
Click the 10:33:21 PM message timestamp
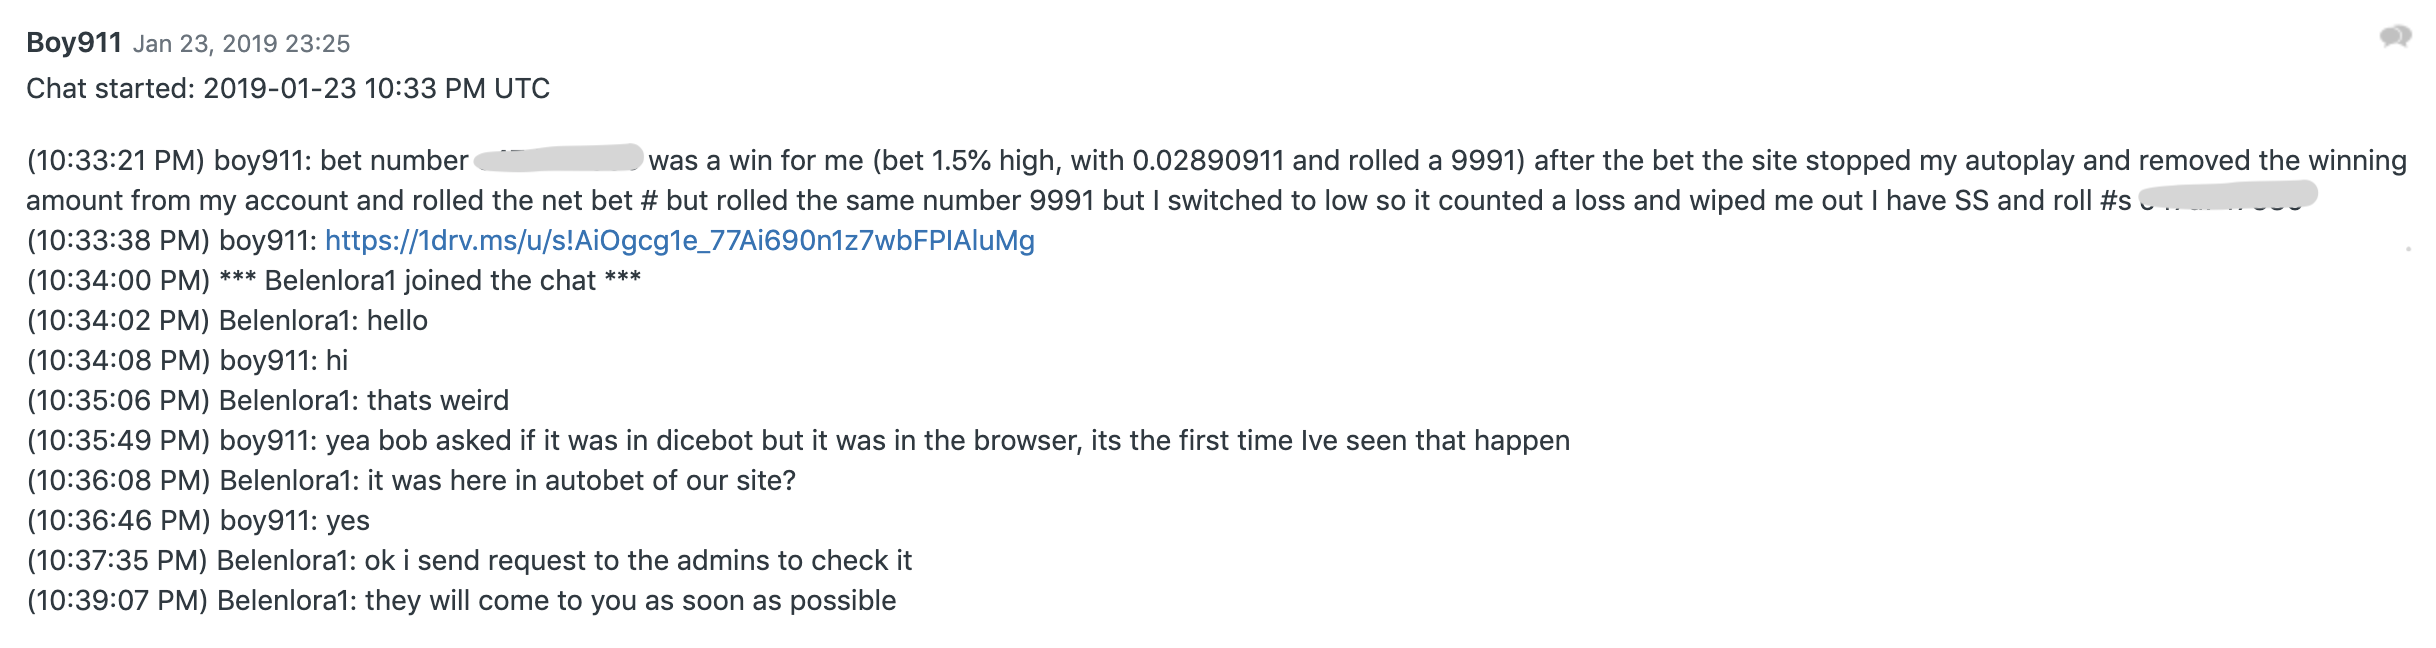click(116, 161)
